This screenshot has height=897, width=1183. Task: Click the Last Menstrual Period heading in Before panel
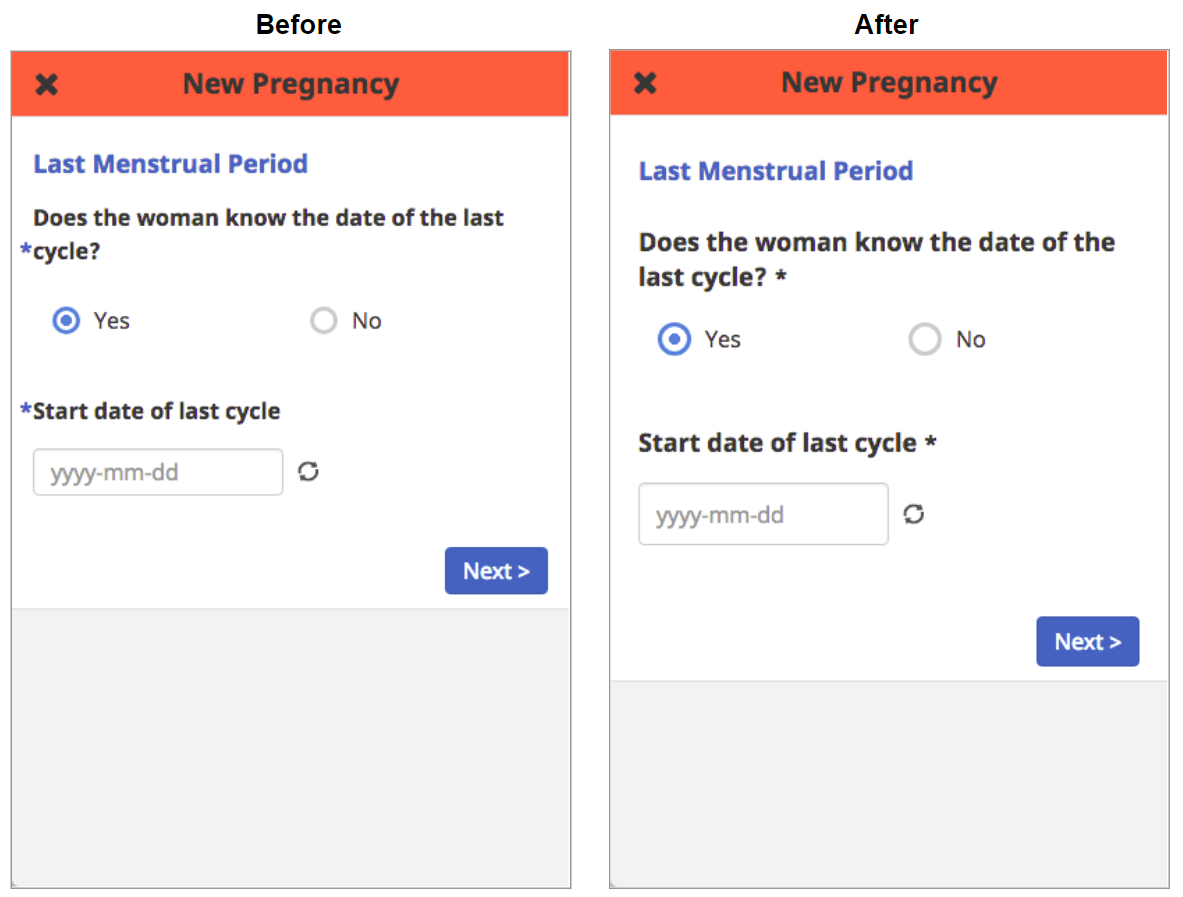(171, 164)
